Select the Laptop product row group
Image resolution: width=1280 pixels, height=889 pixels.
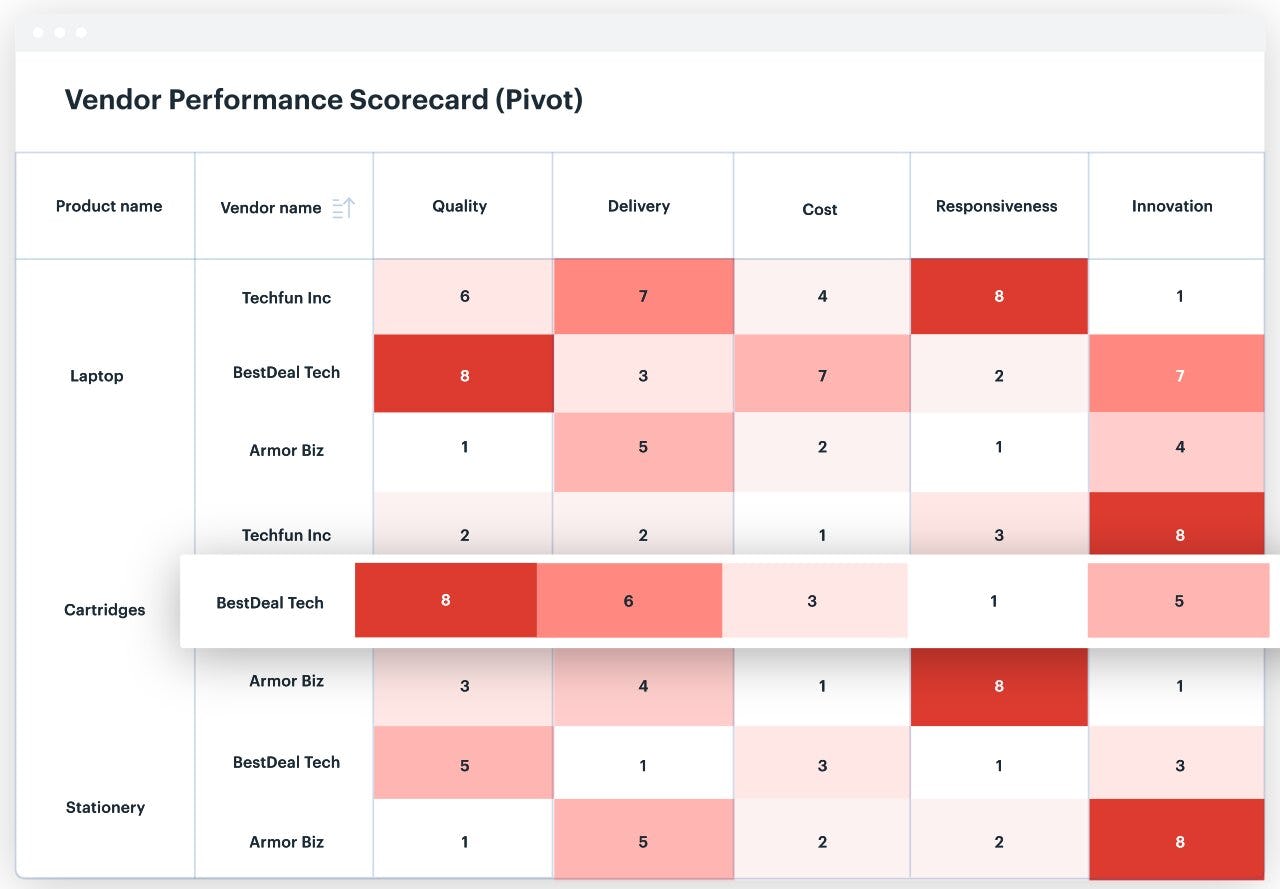[x=97, y=376]
